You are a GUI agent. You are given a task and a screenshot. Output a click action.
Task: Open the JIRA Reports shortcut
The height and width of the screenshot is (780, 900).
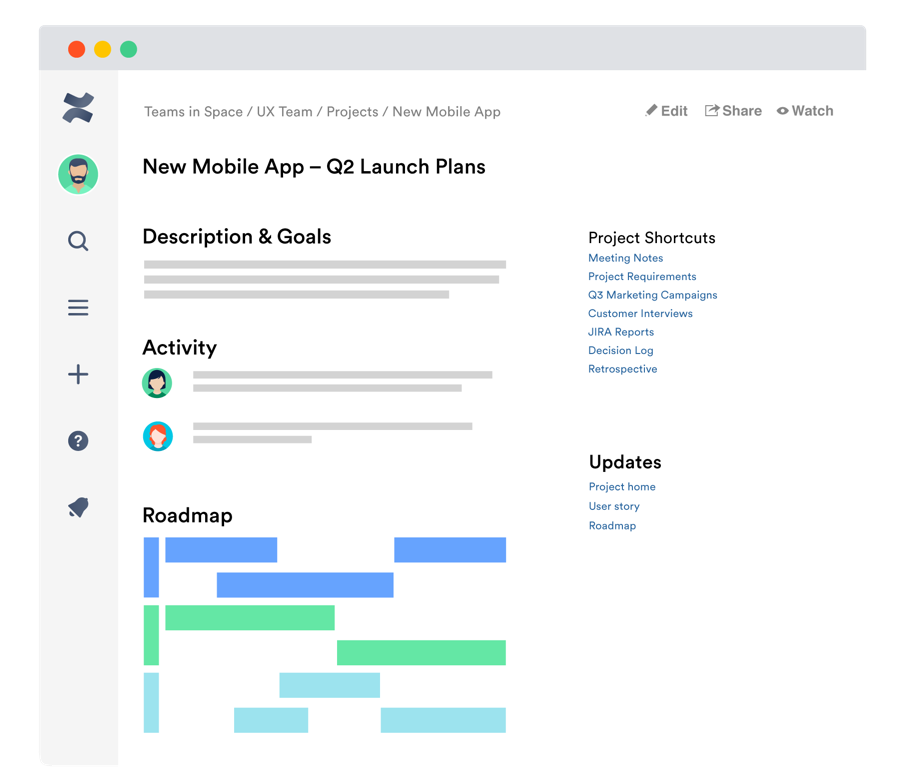tap(621, 332)
